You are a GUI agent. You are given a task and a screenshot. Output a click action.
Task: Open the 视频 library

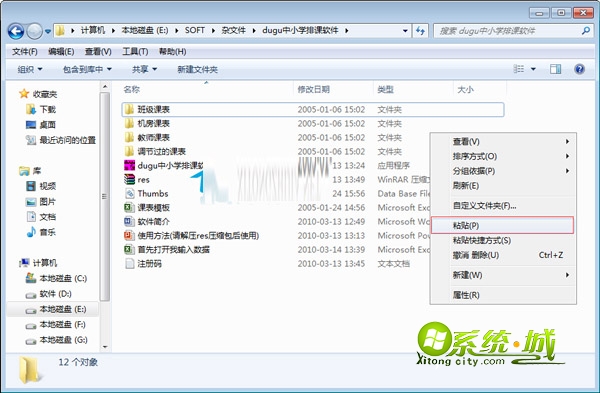pyautogui.click(x=41, y=186)
